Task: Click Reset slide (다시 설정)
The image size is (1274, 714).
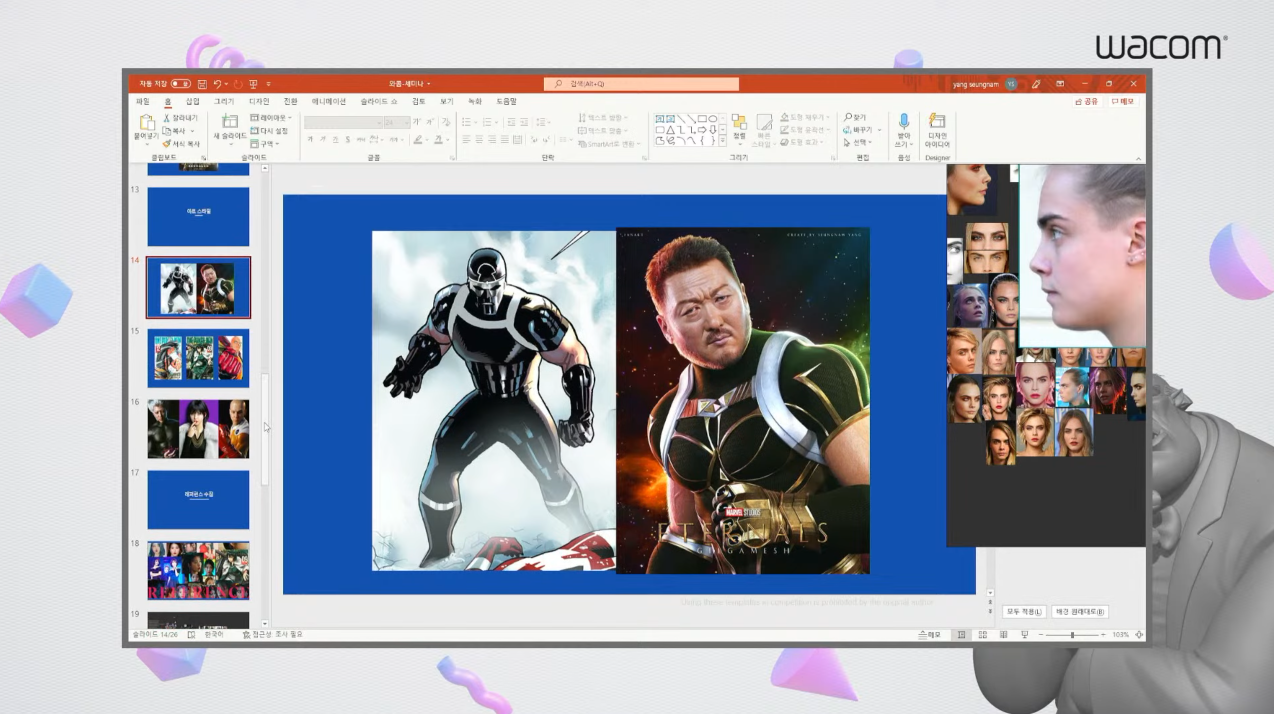Action: pos(269,130)
